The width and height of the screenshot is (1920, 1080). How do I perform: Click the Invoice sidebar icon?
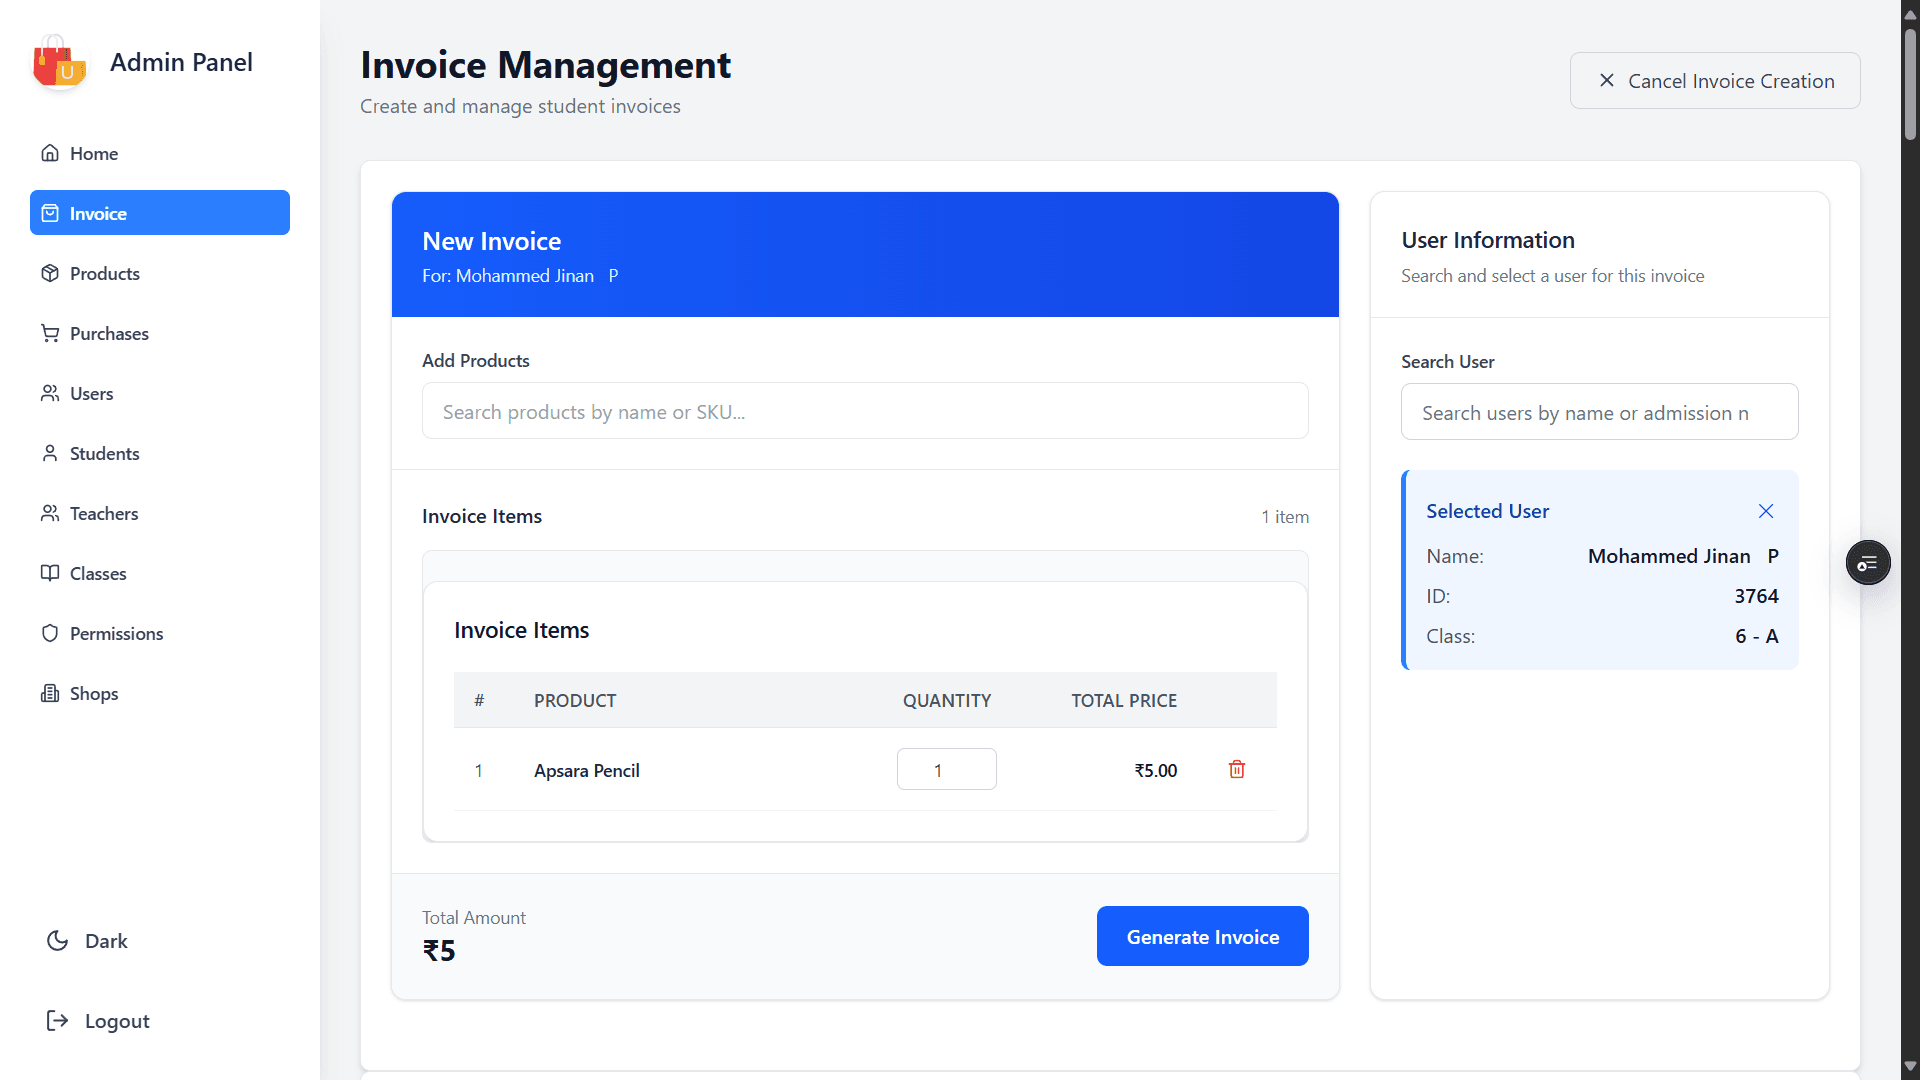(x=50, y=213)
